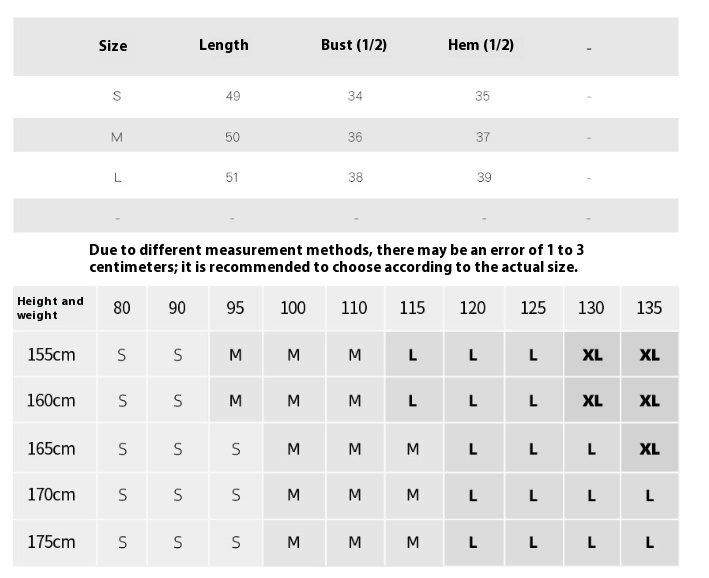This screenshot has width=709, height=578.
Task: Click the 80 weight column header
Action: click(122, 308)
